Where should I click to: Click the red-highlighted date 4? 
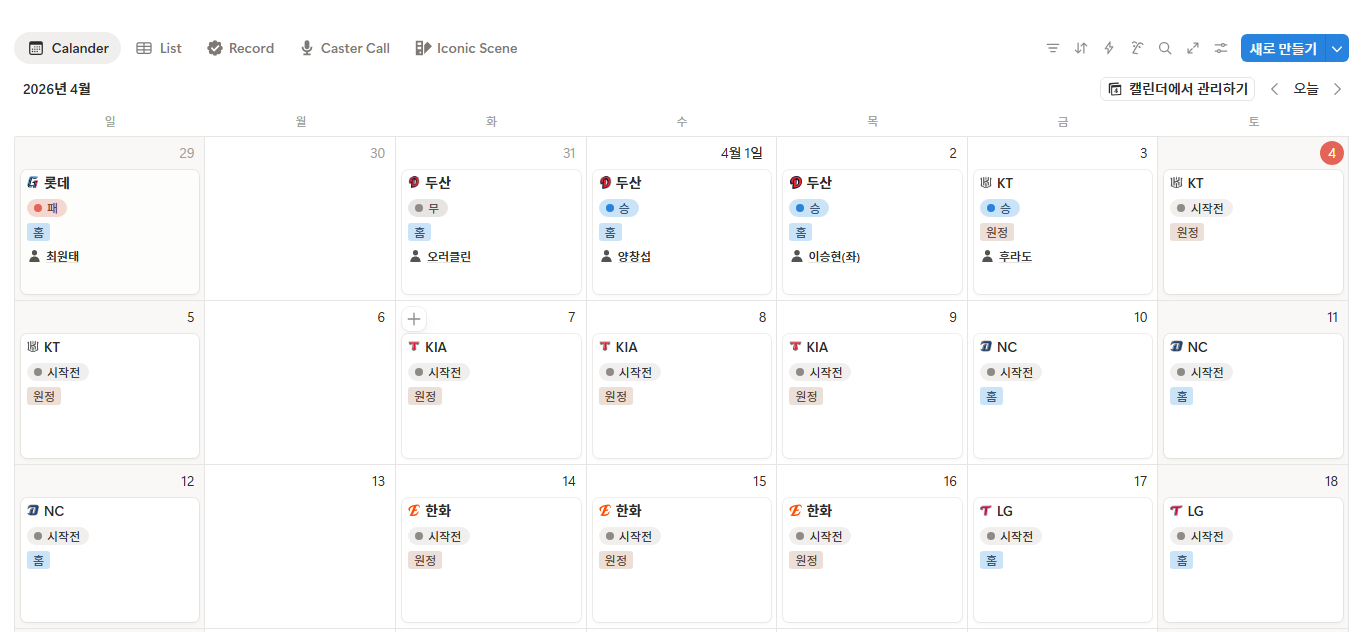click(x=1331, y=153)
